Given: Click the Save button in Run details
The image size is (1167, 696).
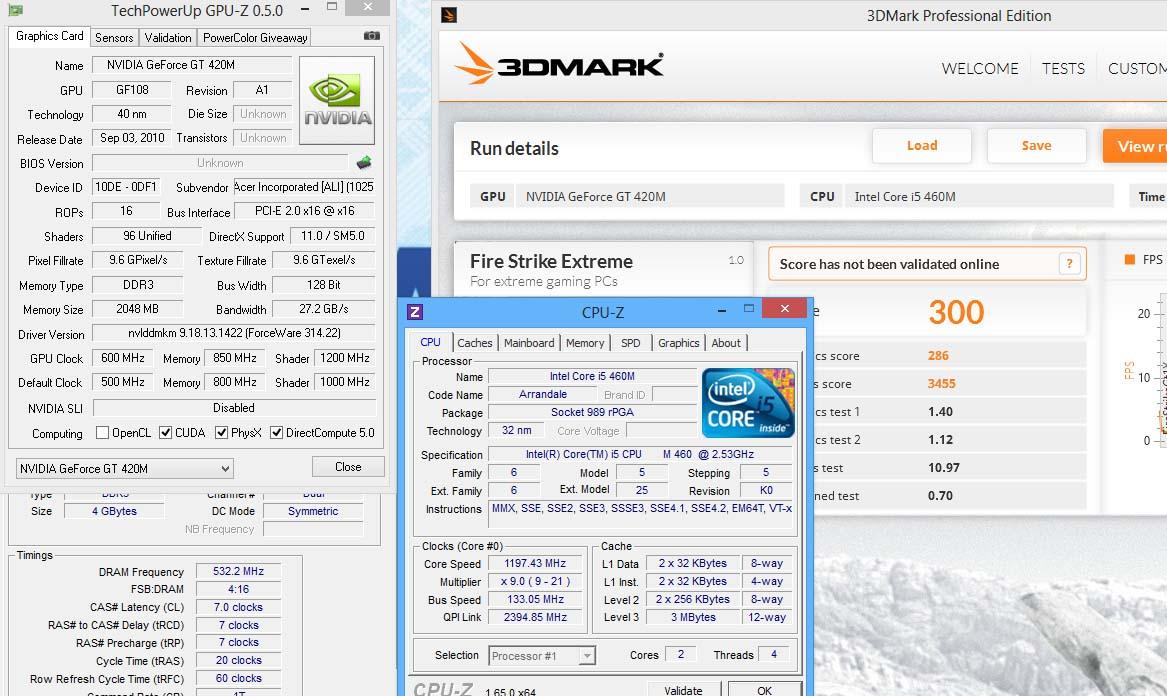Looking at the screenshot, I should (x=1036, y=146).
